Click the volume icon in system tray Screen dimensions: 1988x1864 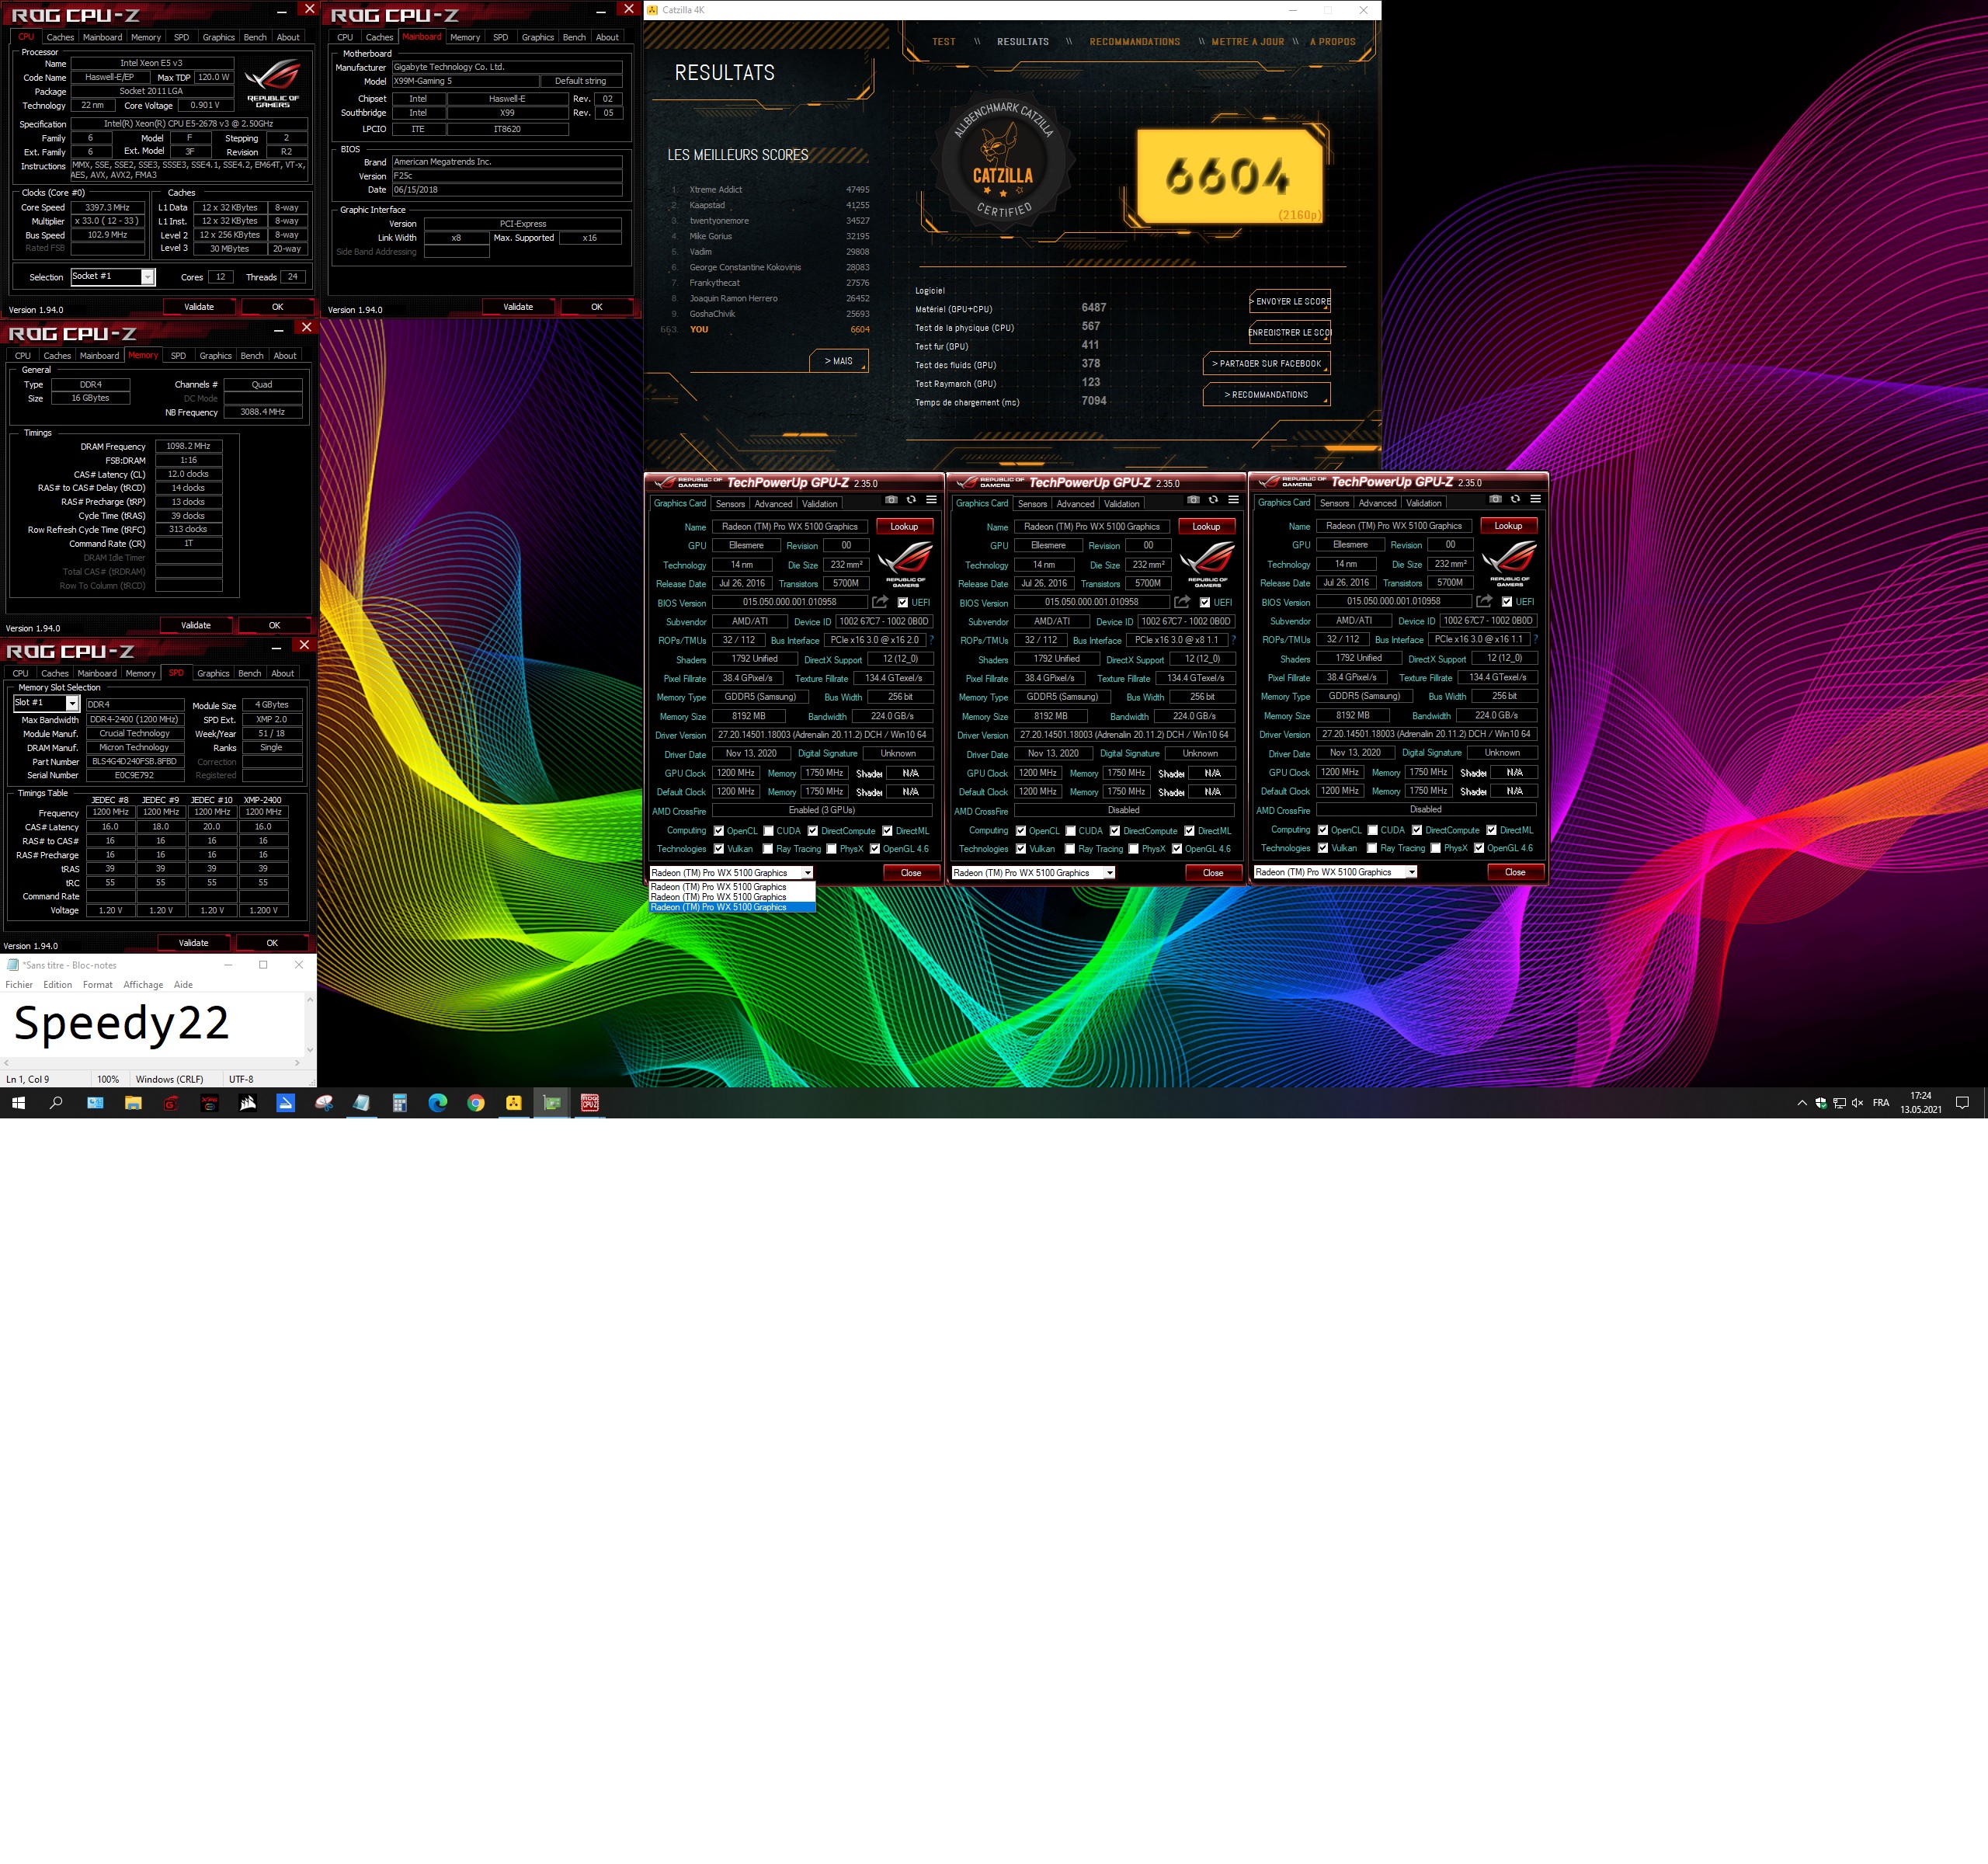tap(1857, 1103)
